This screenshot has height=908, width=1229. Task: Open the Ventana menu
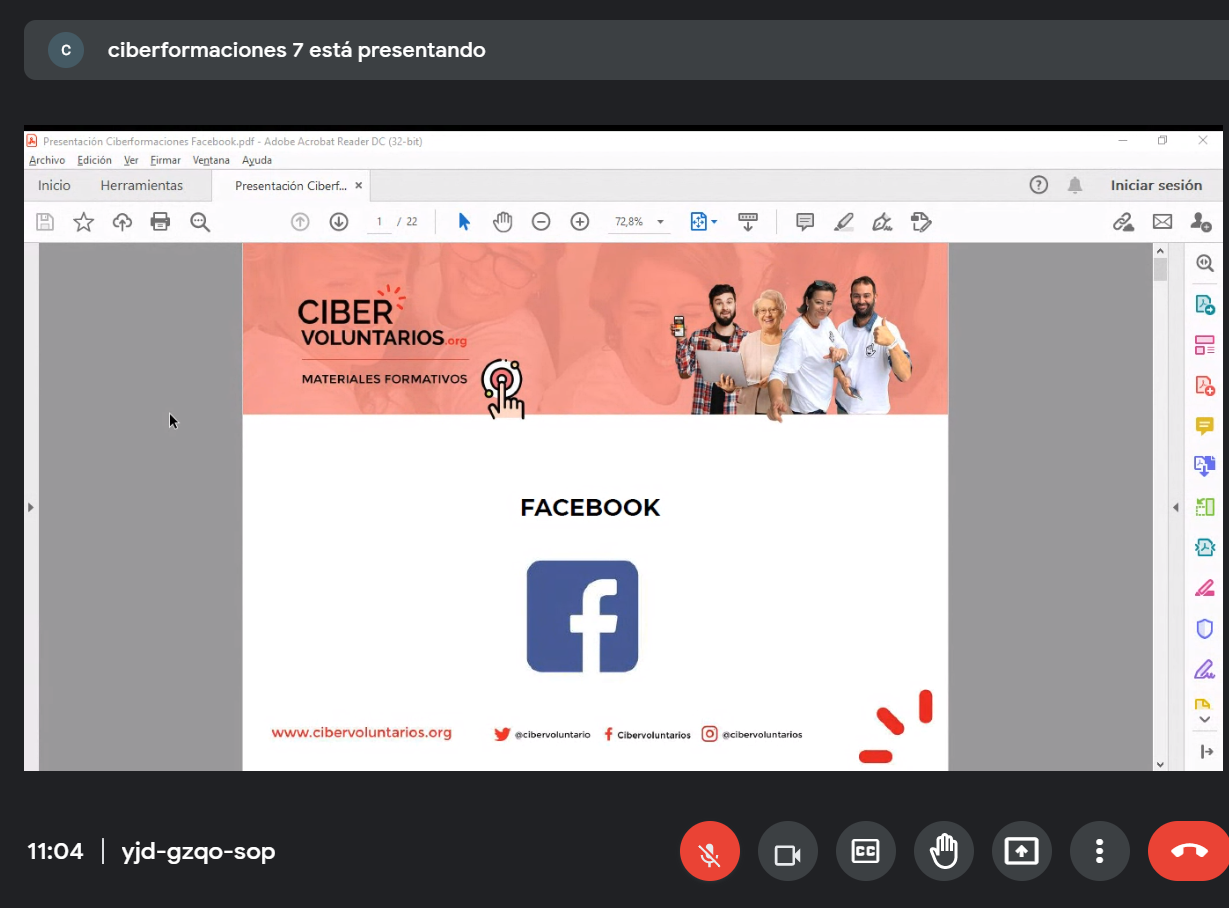coord(211,160)
